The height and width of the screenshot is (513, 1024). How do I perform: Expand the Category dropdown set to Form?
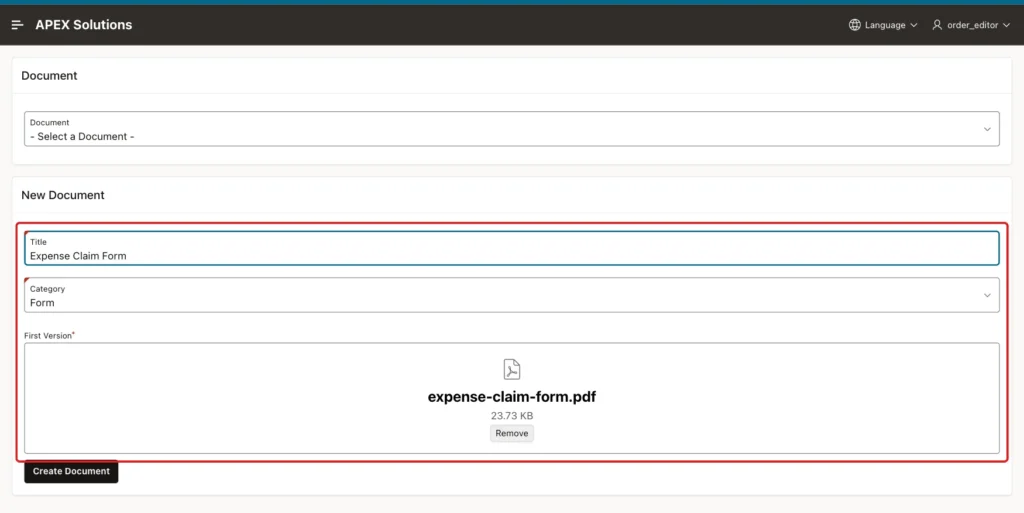[x=512, y=295]
